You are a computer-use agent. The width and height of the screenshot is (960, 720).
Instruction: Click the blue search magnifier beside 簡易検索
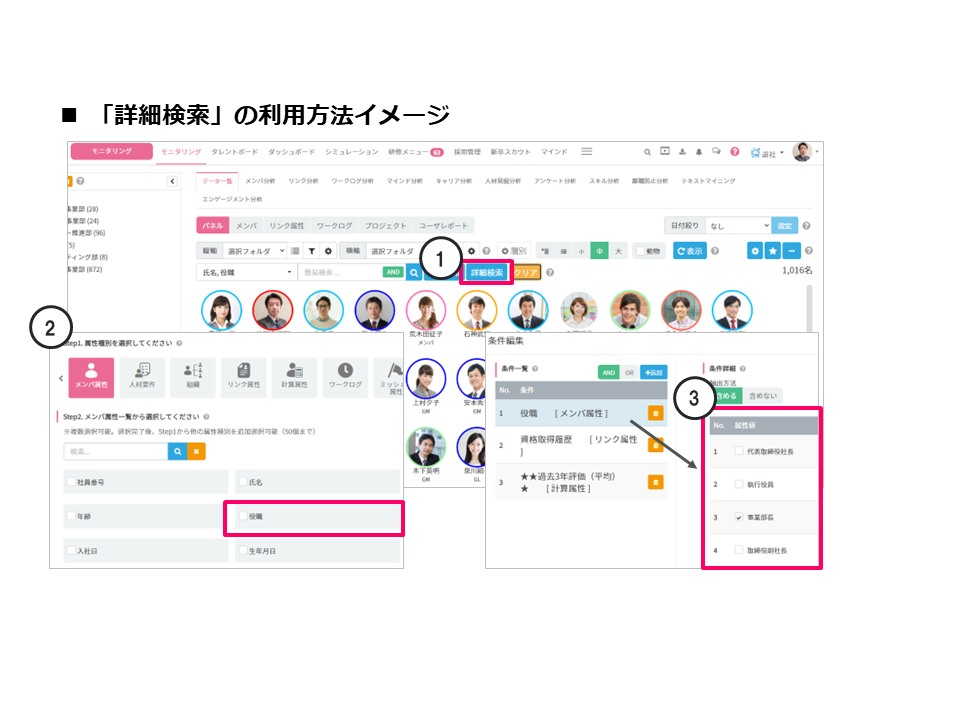(x=414, y=272)
